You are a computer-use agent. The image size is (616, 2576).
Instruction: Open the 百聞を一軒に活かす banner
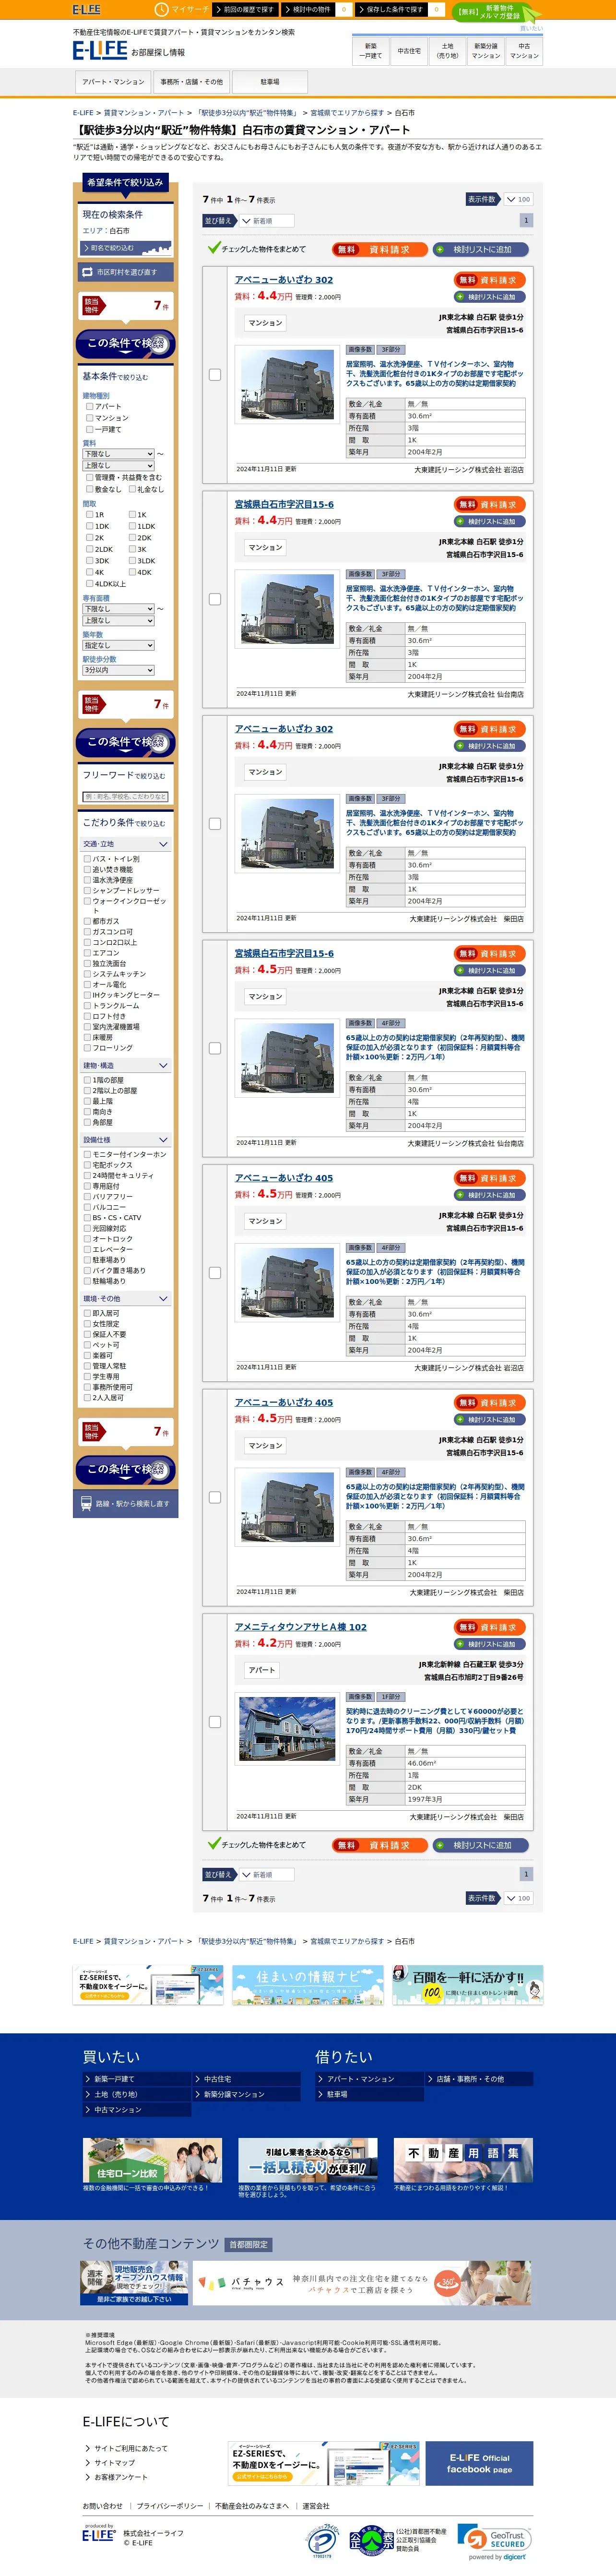pyautogui.click(x=468, y=1984)
